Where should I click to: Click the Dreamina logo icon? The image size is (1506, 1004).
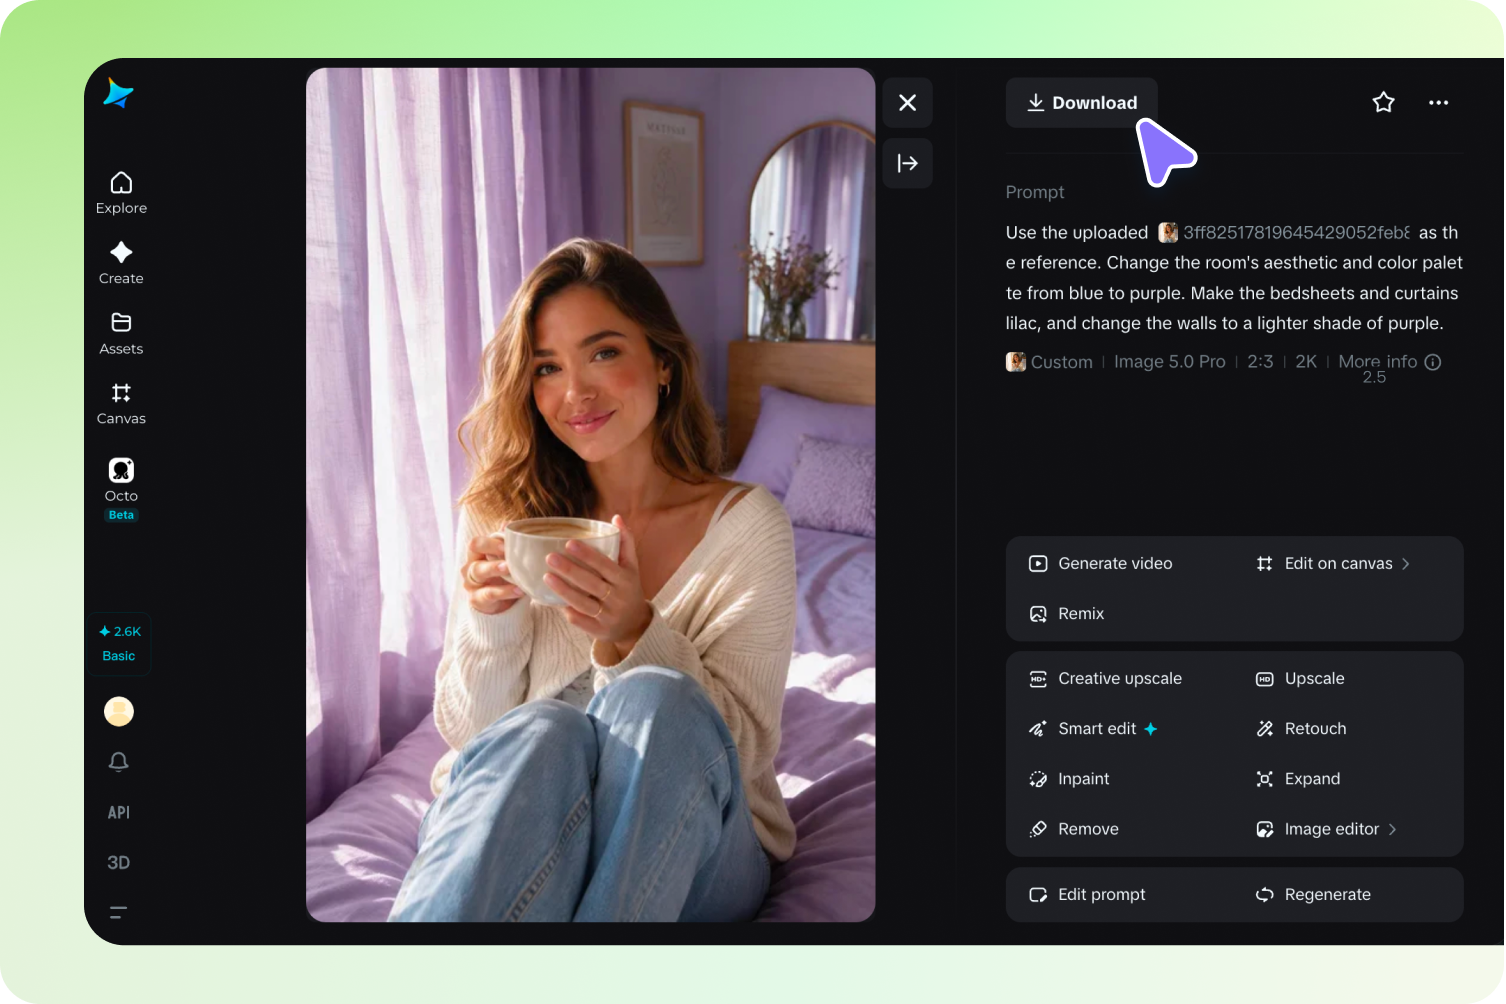click(118, 93)
